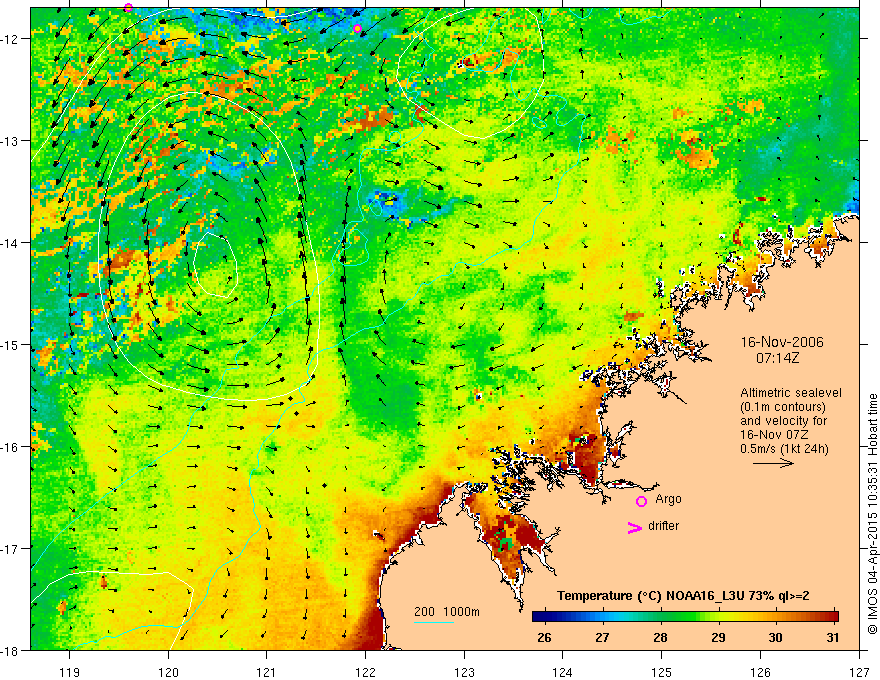The height and width of the screenshot is (680, 880).
Task: Click the IMOS copyright timestamp text
Action: click(872, 514)
